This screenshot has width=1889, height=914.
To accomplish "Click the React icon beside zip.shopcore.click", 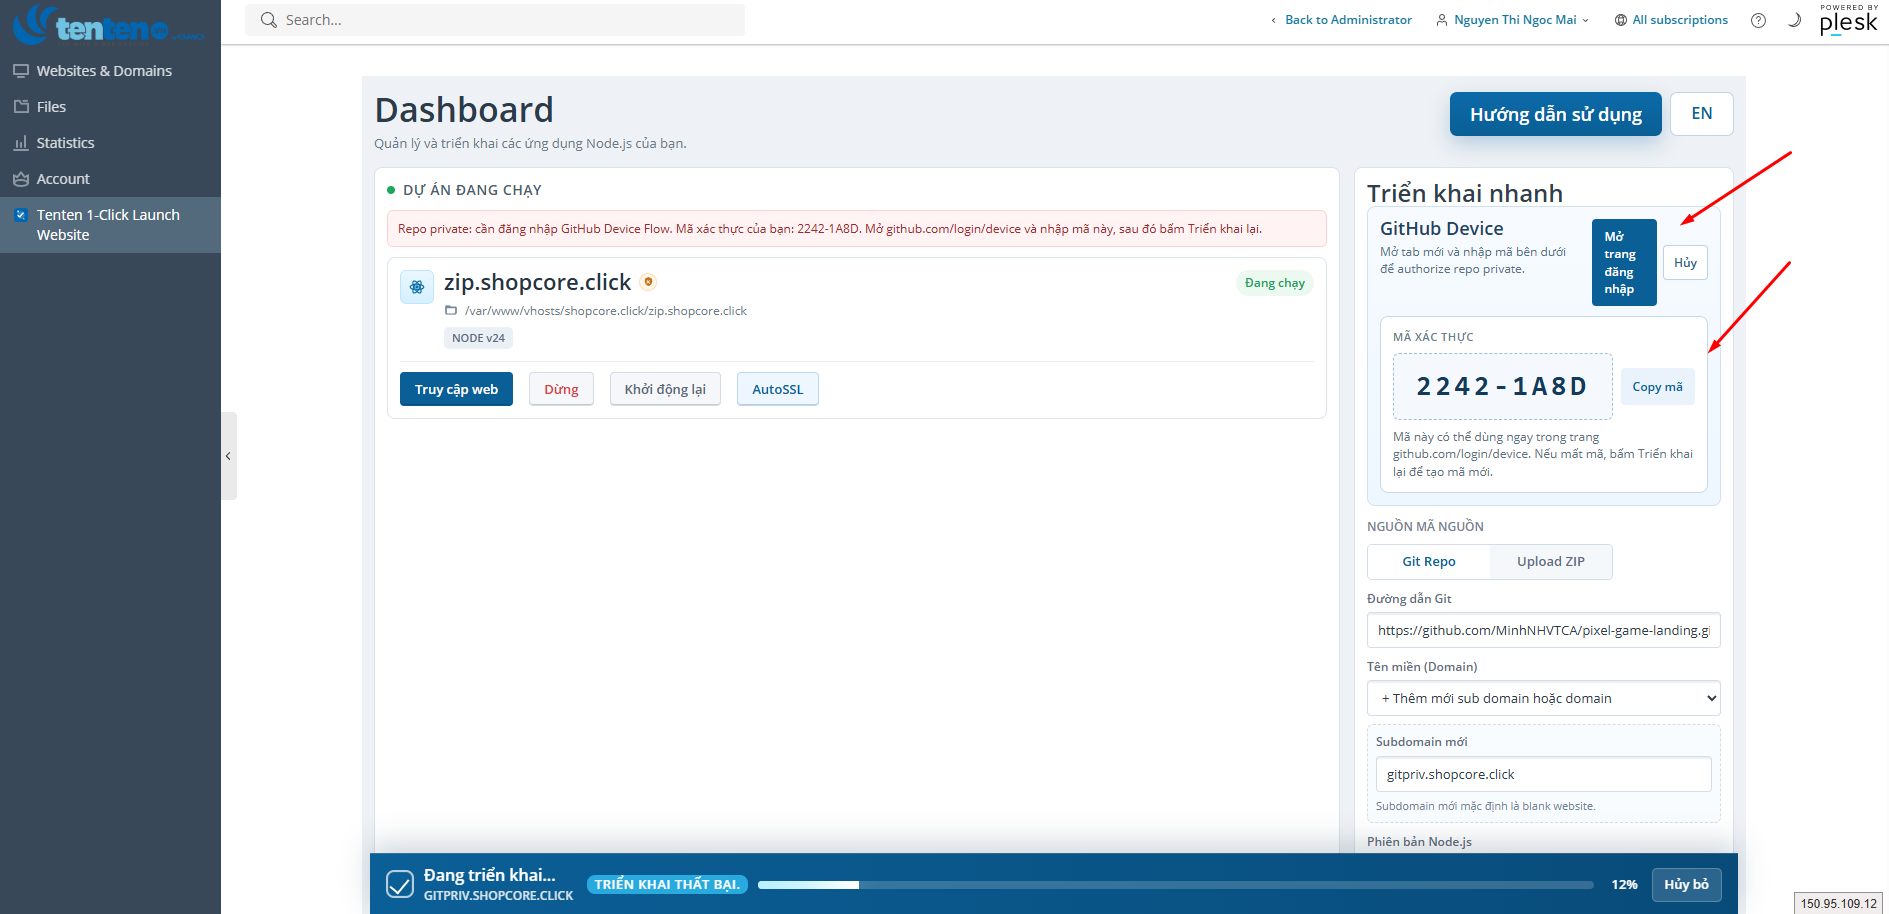I will point(417,286).
